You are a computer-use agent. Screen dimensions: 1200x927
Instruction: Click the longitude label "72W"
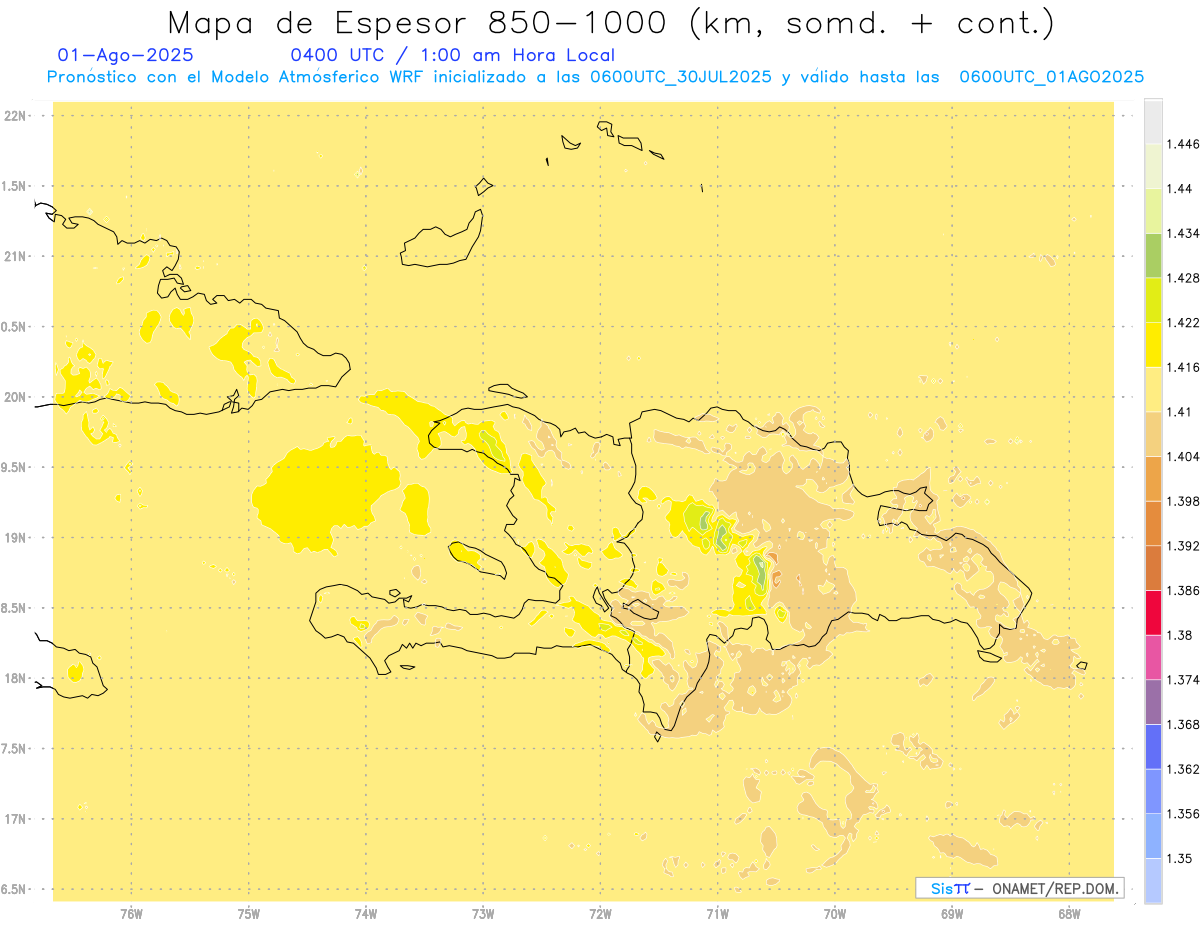coord(600,914)
